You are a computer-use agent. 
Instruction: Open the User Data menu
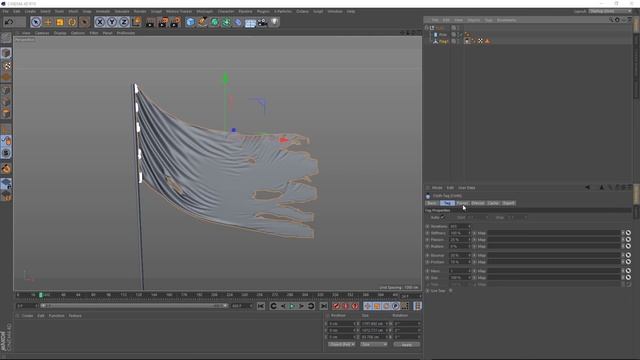(x=467, y=188)
